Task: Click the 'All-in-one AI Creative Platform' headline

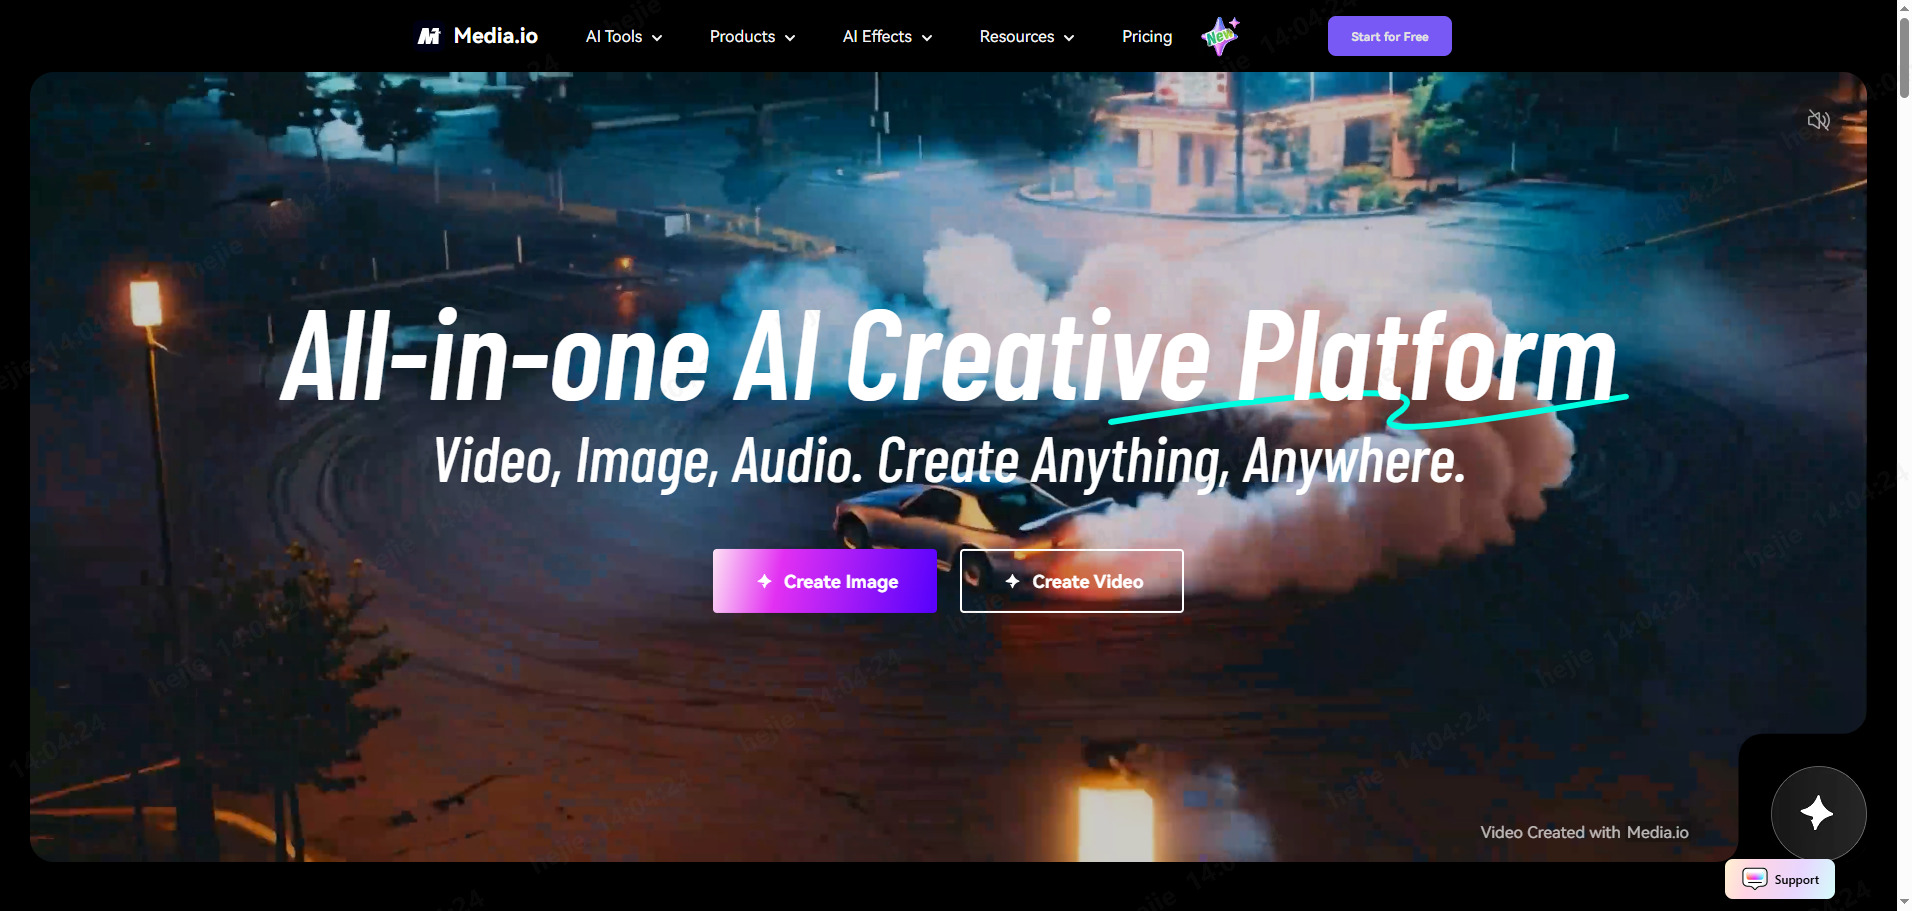Action: coord(950,358)
